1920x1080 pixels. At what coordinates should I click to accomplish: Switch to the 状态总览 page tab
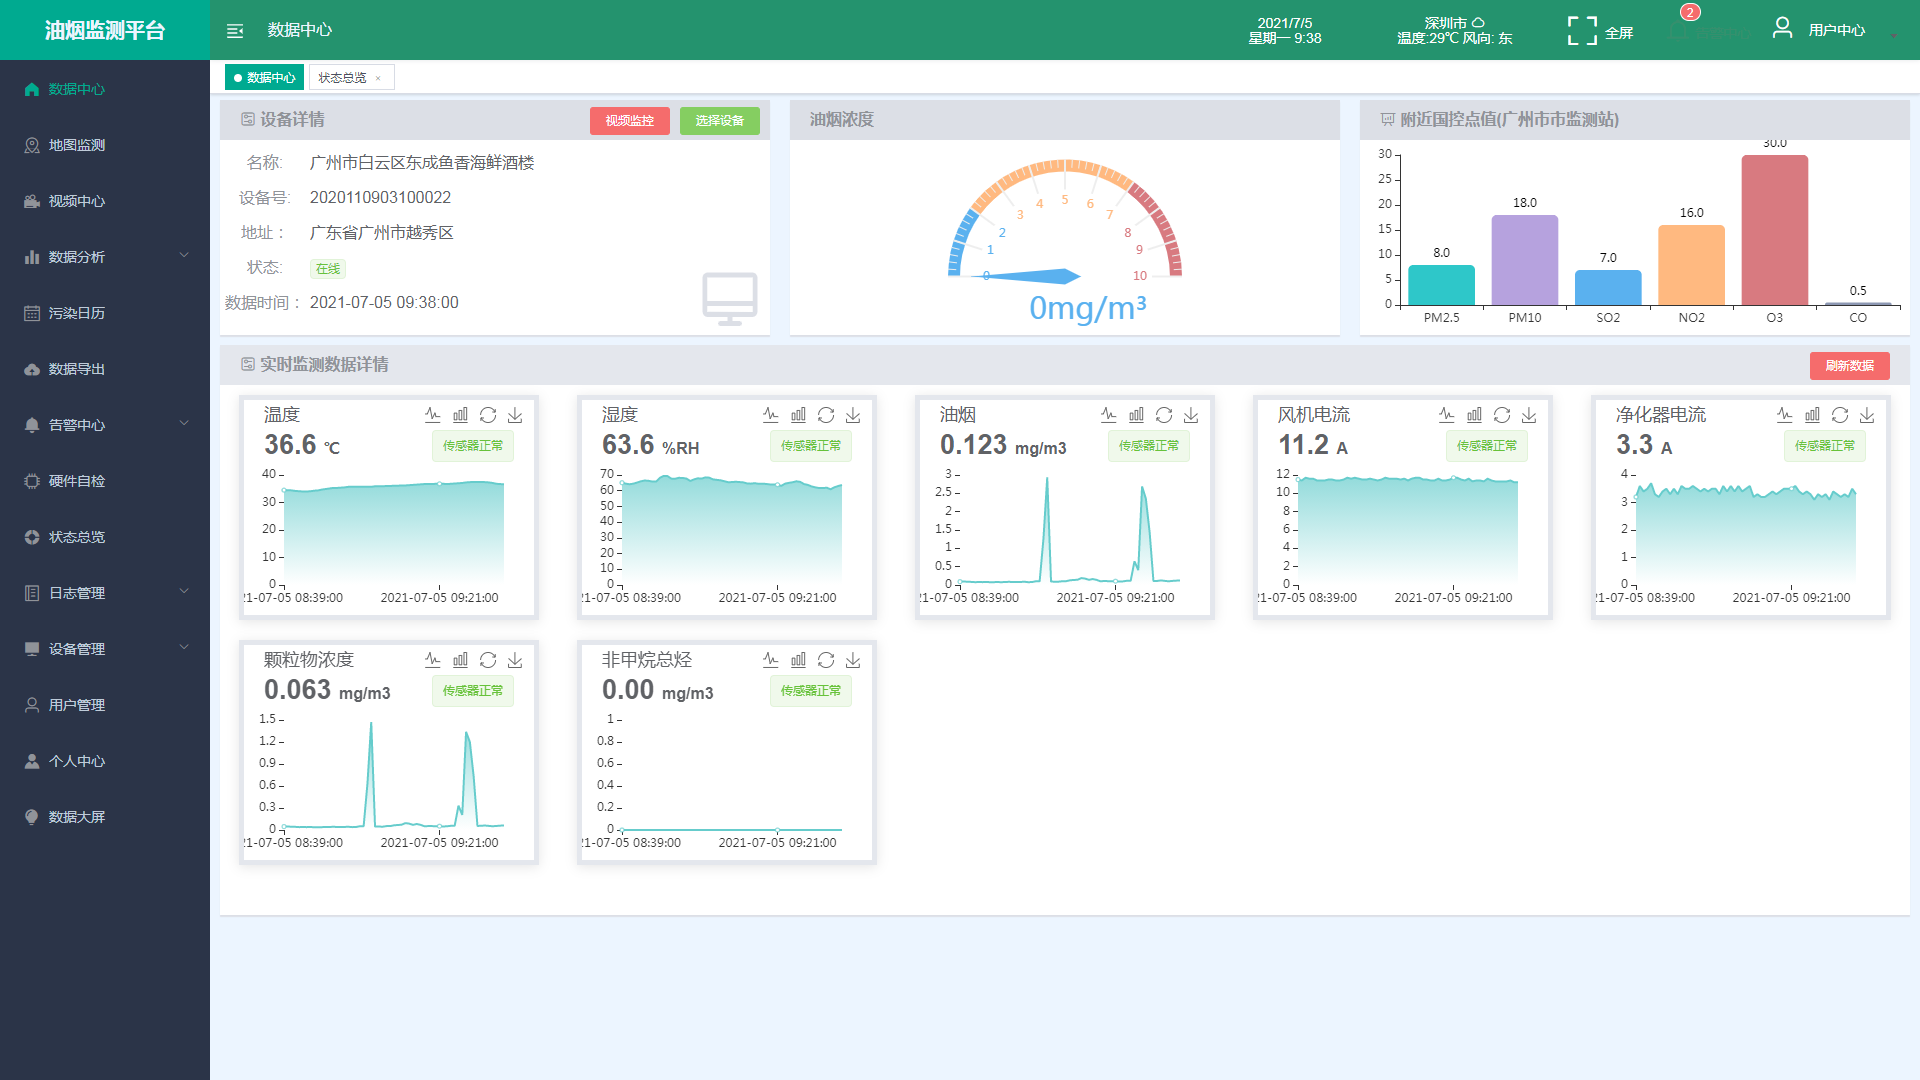click(x=342, y=78)
